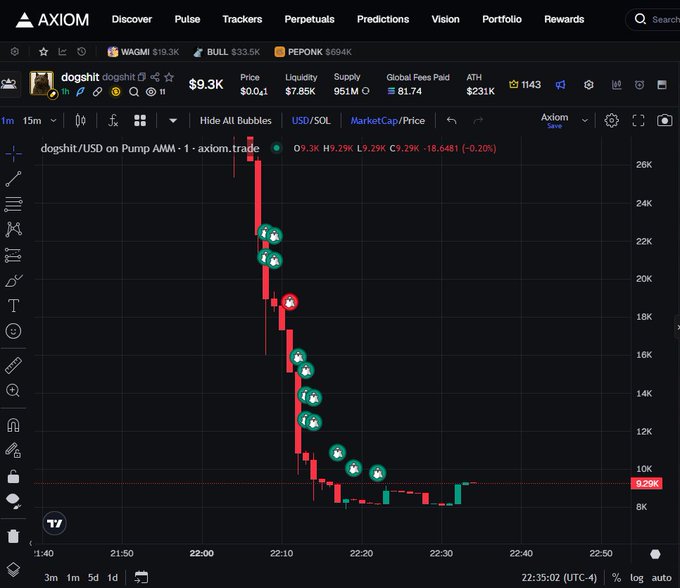
Task: Open the emoji icons tool
Action: (x=13, y=331)
